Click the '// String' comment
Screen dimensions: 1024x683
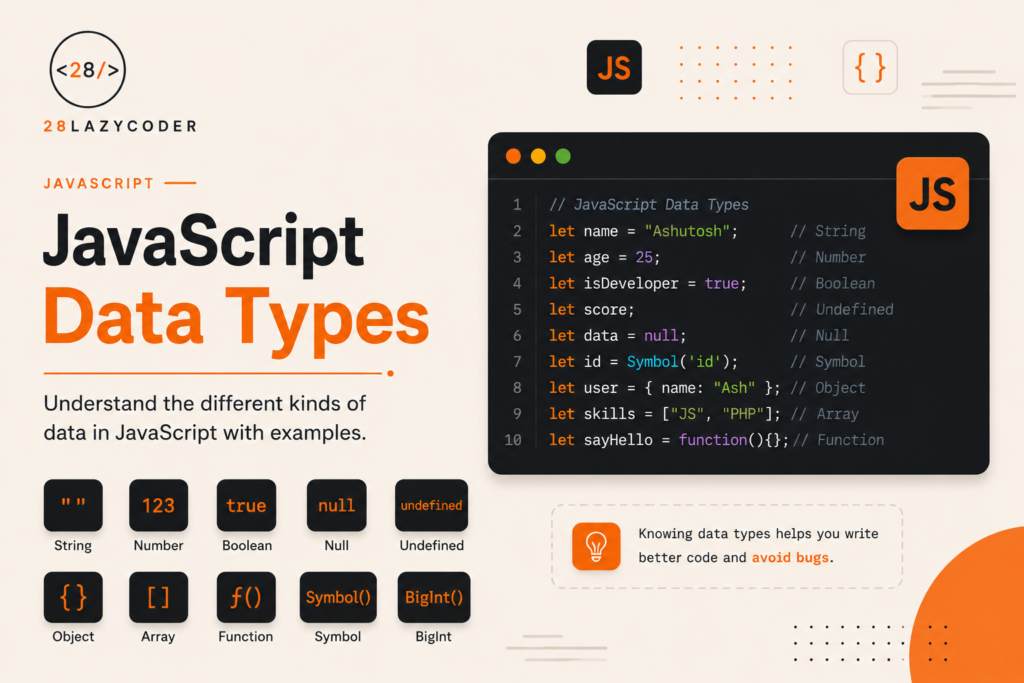[x=827, y=231]
